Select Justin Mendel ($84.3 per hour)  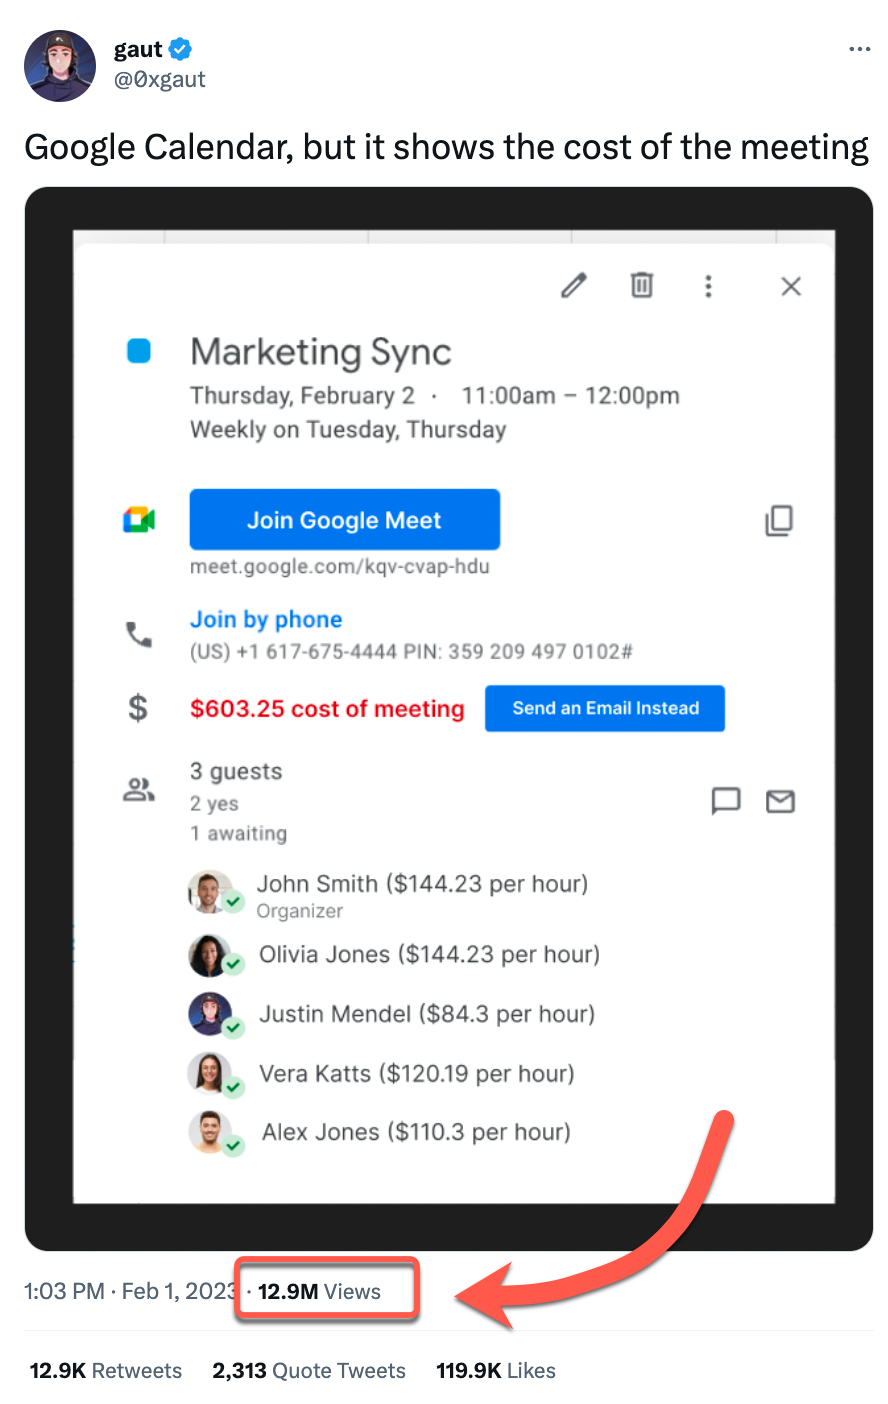[427, 1014]
